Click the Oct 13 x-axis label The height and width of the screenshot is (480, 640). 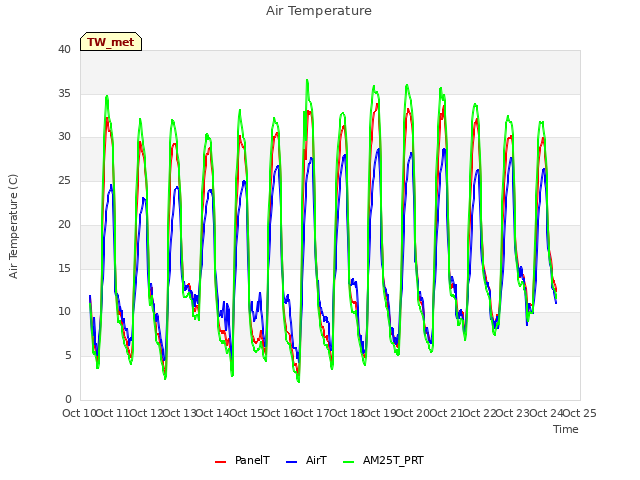[179, 413]
